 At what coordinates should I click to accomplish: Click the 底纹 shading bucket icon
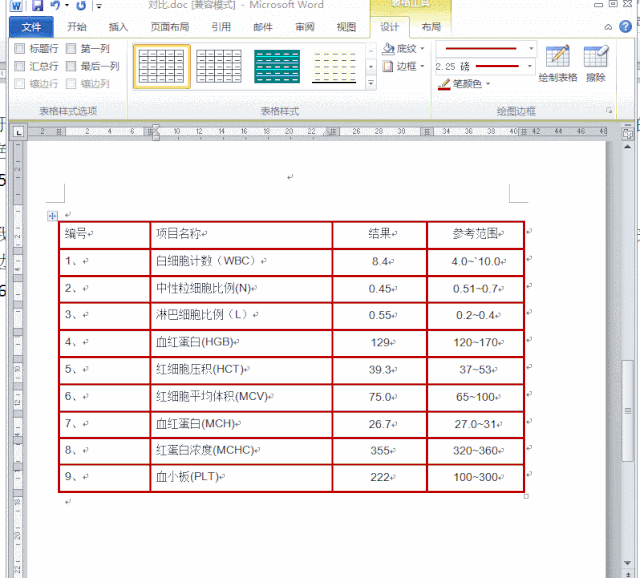tap(388, 49)
